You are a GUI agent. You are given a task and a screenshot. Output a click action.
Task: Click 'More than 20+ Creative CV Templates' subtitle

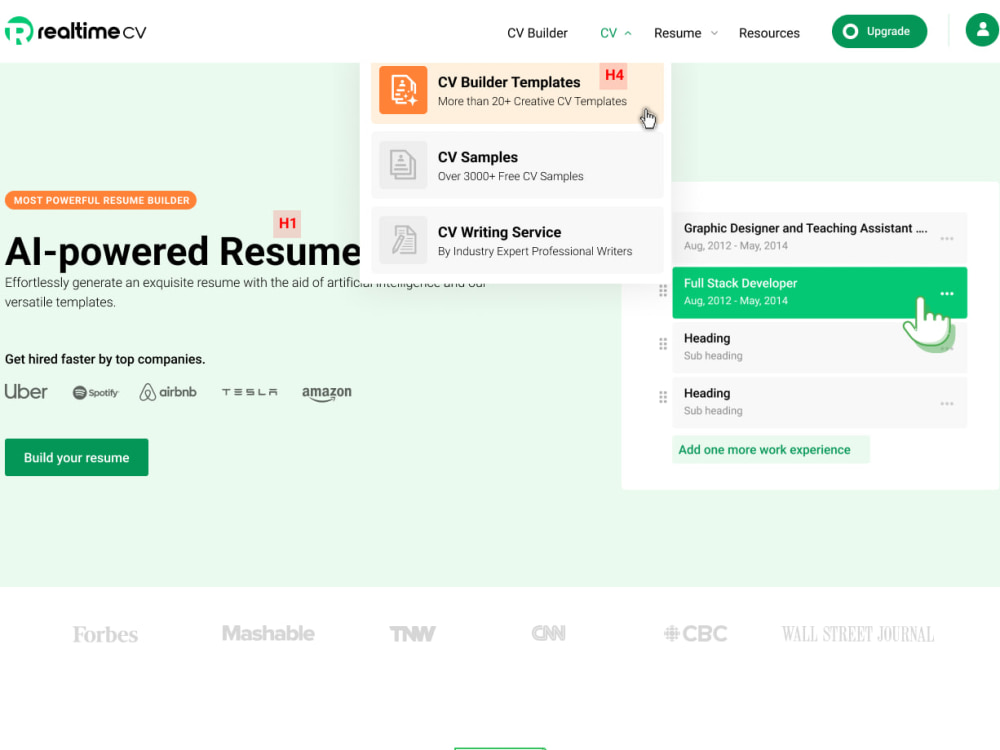(x=532, y=101)
